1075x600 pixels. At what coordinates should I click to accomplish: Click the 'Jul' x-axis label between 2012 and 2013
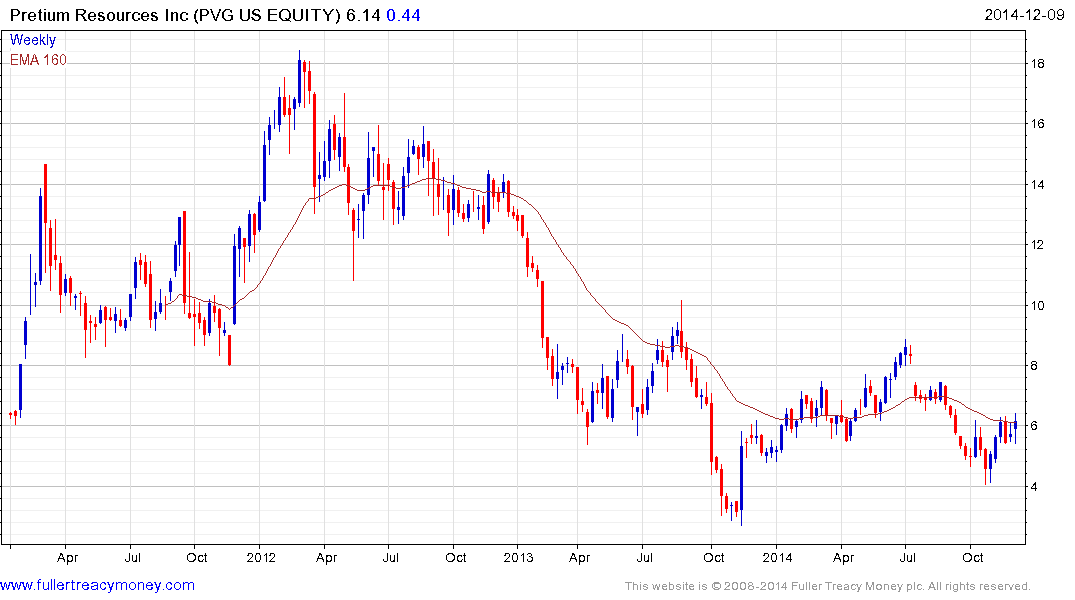coord(390,557)
